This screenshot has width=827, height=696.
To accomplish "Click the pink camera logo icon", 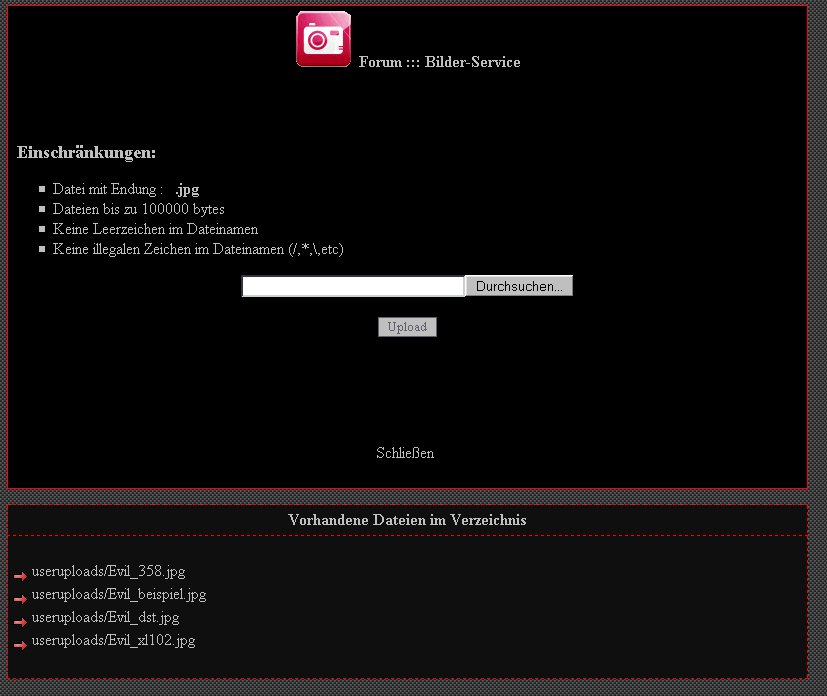I will tap(323, 39).
